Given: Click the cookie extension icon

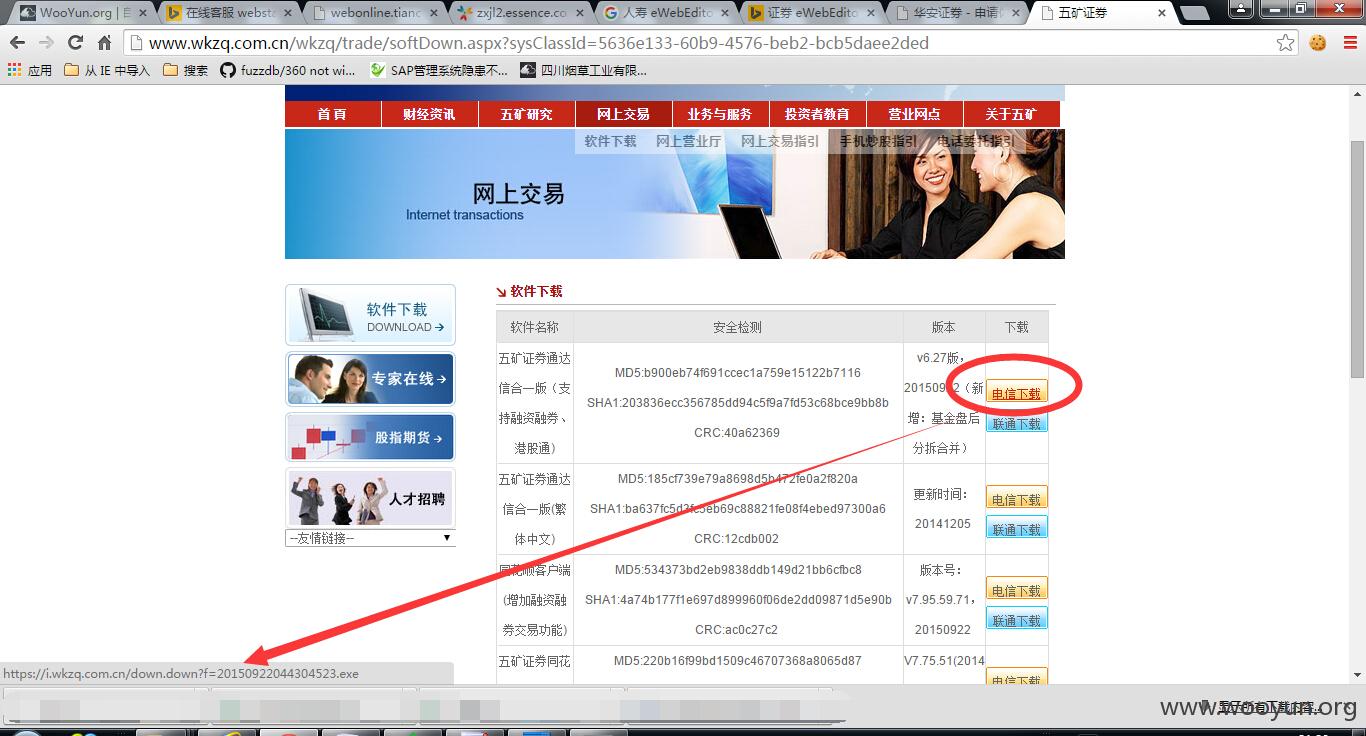Looking at the screenshot, I should tap(1317, 43).
